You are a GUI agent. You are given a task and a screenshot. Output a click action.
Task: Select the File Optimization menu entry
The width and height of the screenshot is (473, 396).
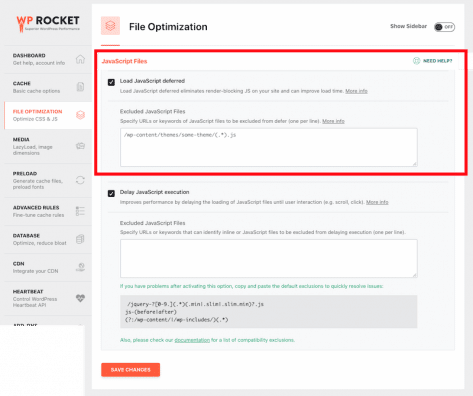48,115
